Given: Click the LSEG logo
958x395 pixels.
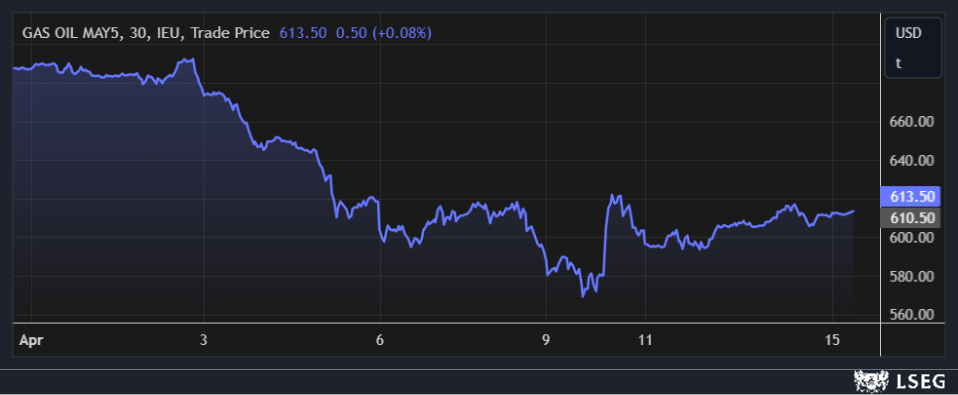Looking at the screenshot, I should [x=899, y=382].
